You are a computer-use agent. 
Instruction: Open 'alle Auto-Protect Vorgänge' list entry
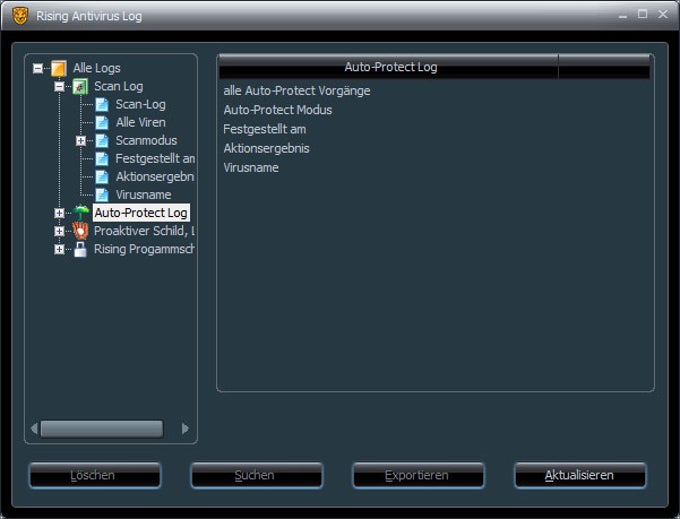[297, 91]
